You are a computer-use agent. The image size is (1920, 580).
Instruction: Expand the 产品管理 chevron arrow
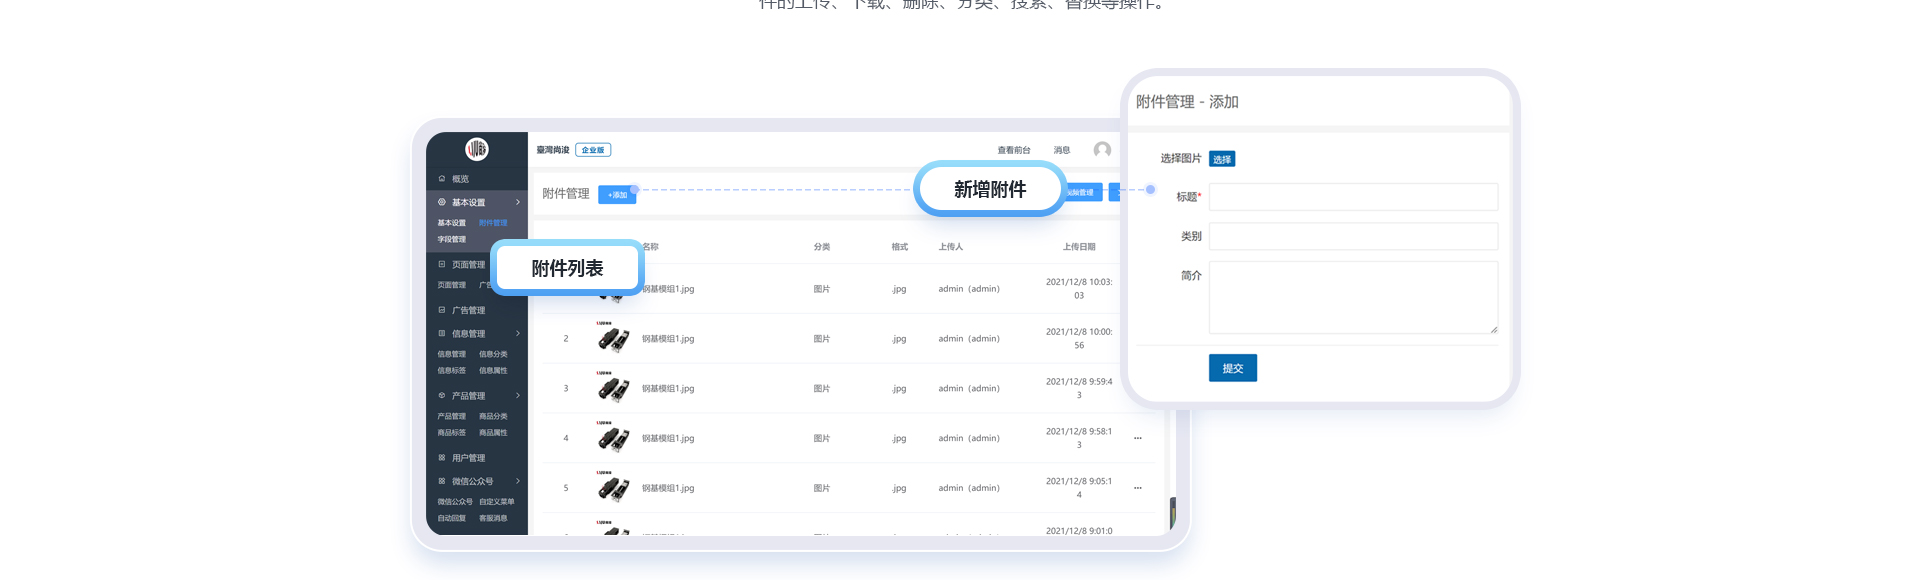tap(518, 396)
